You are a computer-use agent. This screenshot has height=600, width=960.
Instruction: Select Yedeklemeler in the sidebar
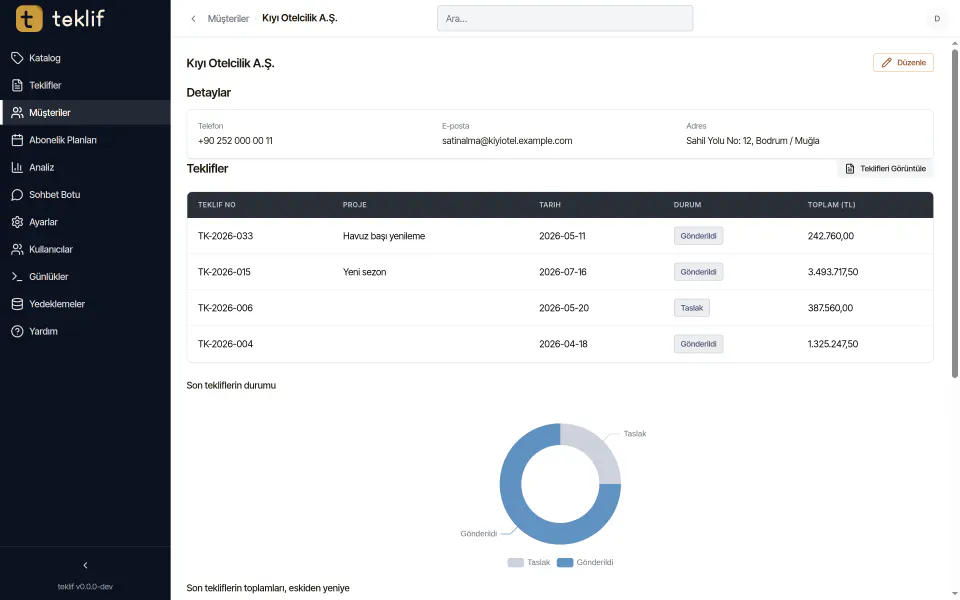85,304
